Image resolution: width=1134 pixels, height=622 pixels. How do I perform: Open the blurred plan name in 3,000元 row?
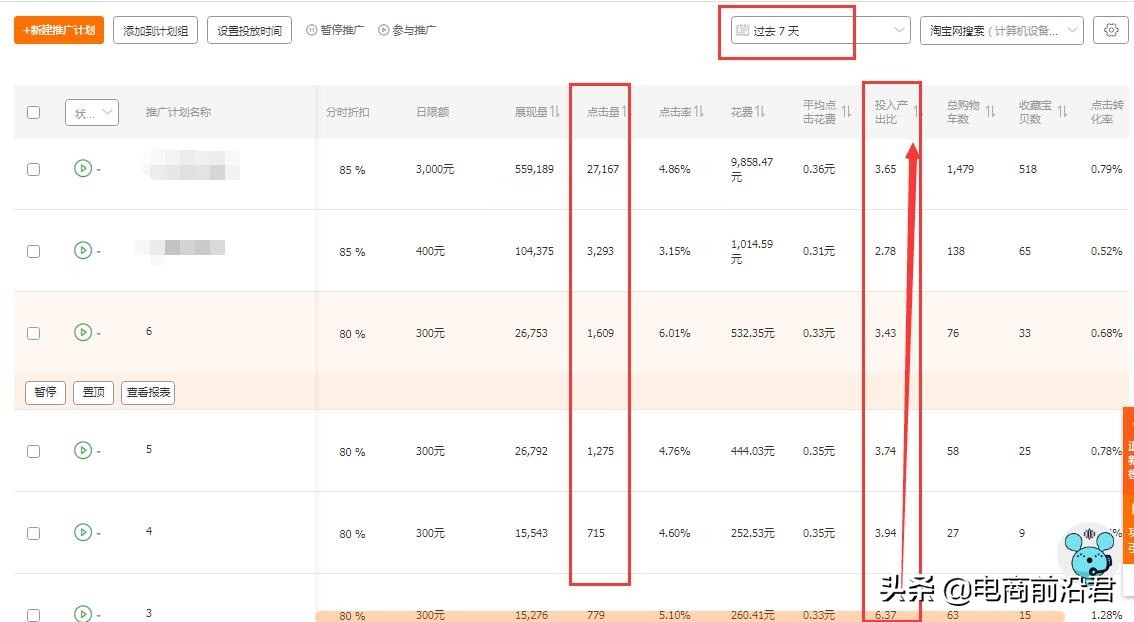click(191, 165)
